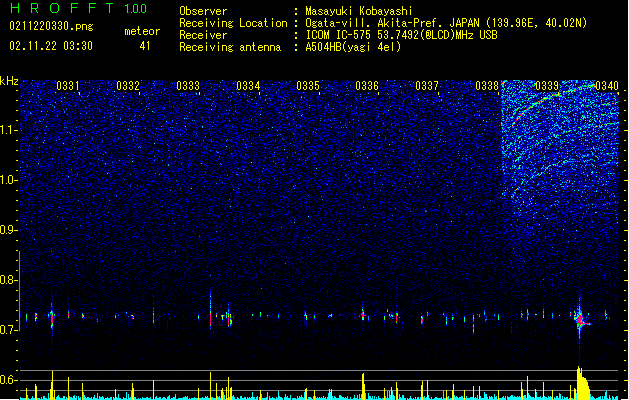The image size is (629, 400).
Task: Click antenna text A504HB(yagi 4el)
Action: point(353,47)
